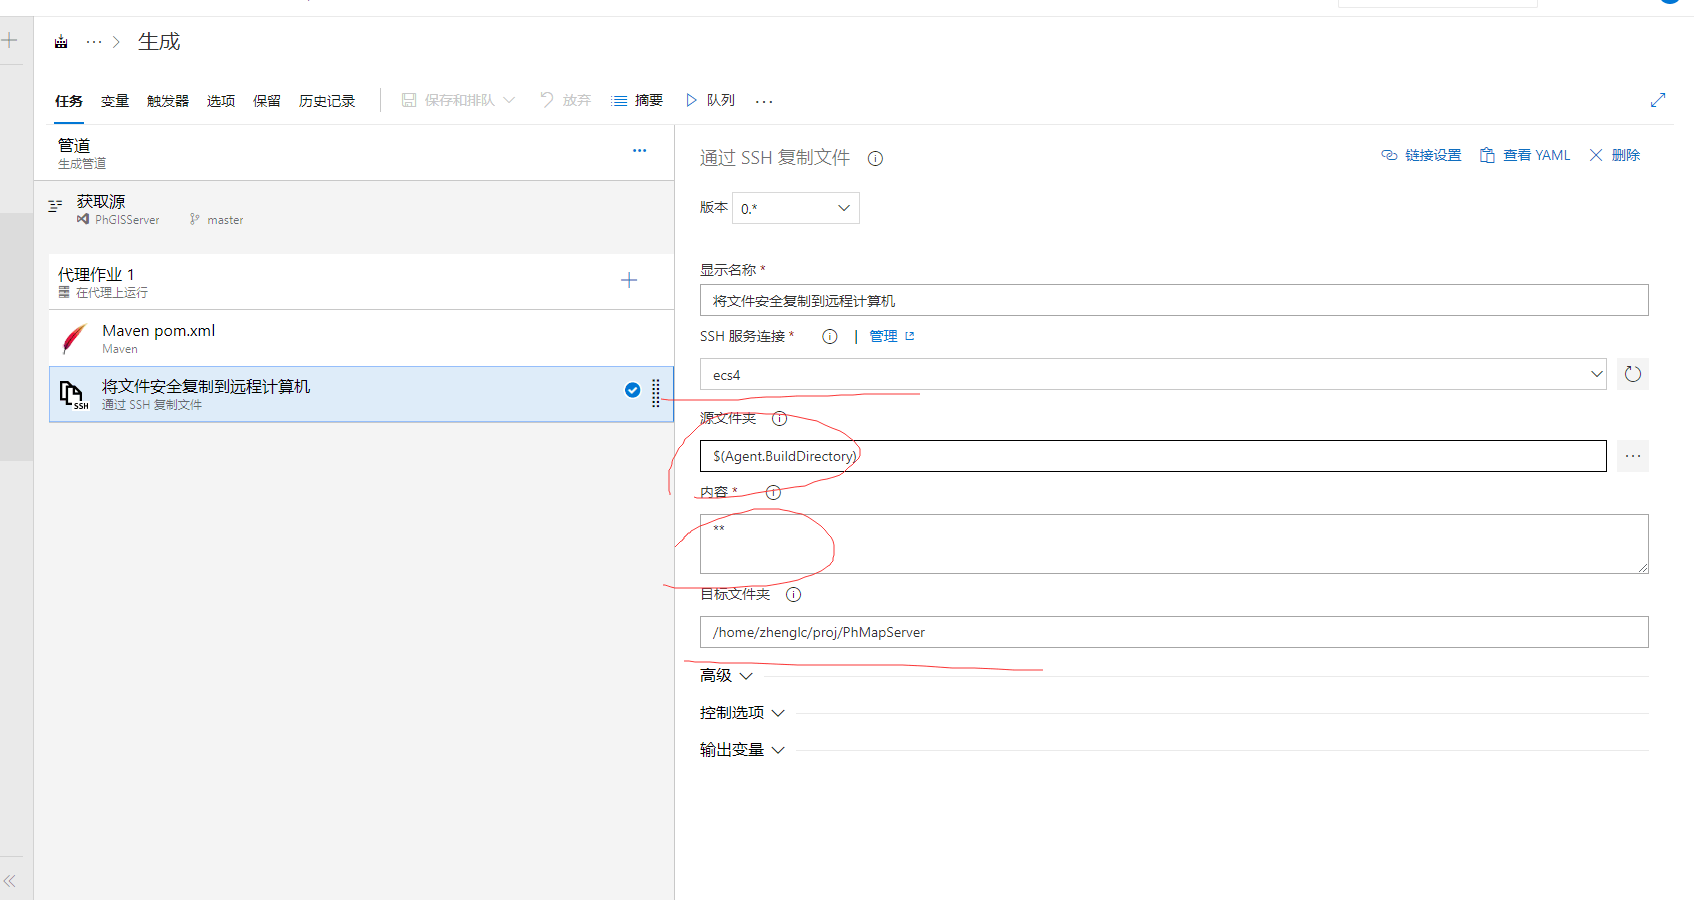Image resolution: width=1694 pixels, height=900 pixels.
Task: Click the target folder info icon
Action: tap(793, 594)
